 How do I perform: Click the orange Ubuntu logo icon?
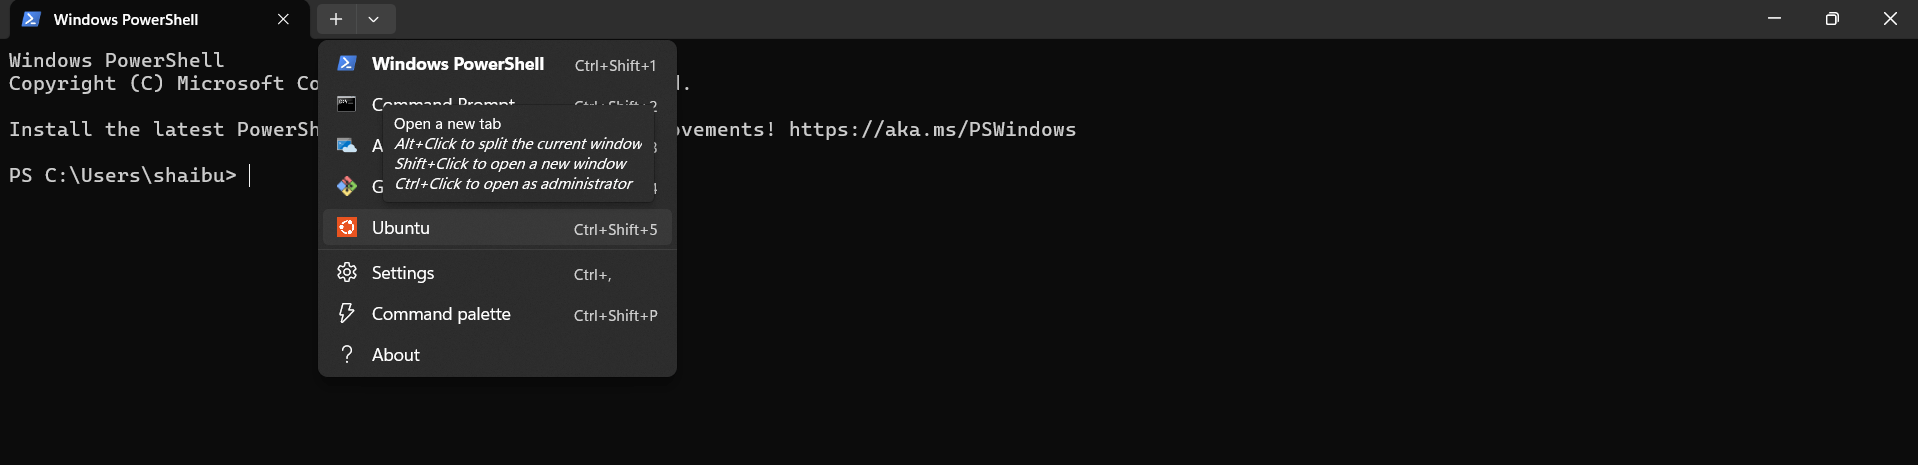[x=347, y=228]
